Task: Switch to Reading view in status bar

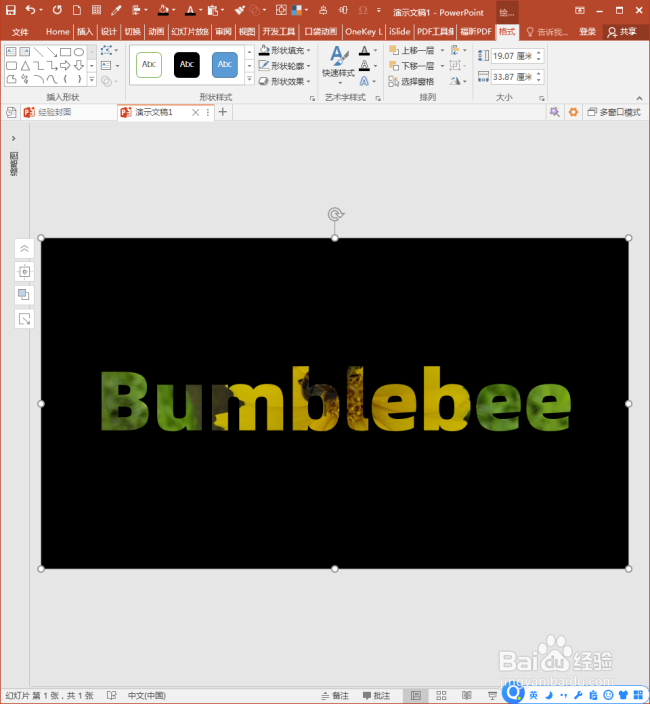Action: (467, 695)
